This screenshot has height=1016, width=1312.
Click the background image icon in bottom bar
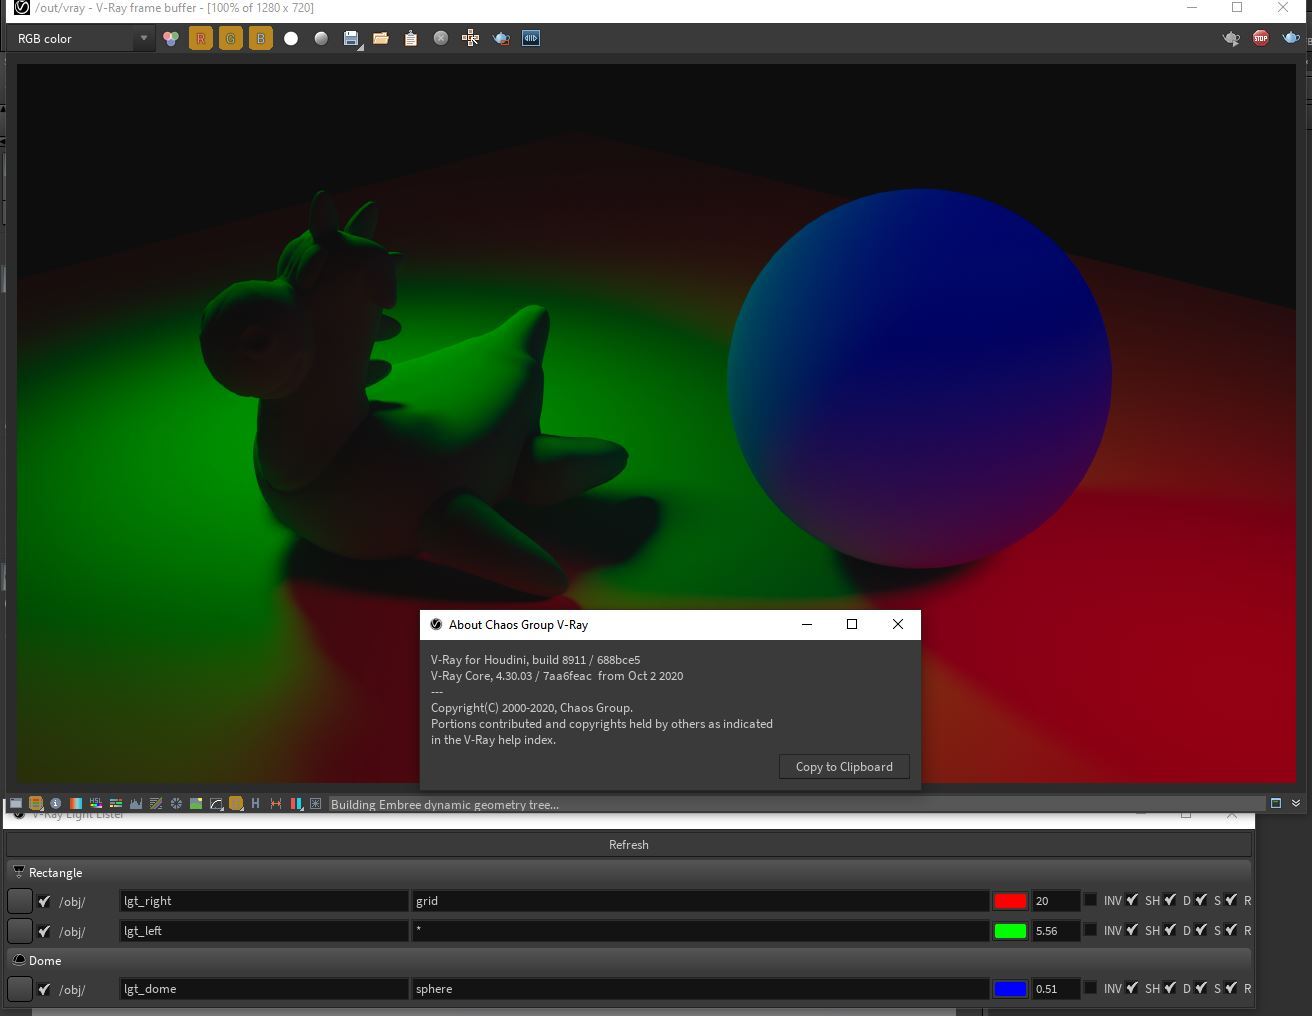click(x=196, y=803)
